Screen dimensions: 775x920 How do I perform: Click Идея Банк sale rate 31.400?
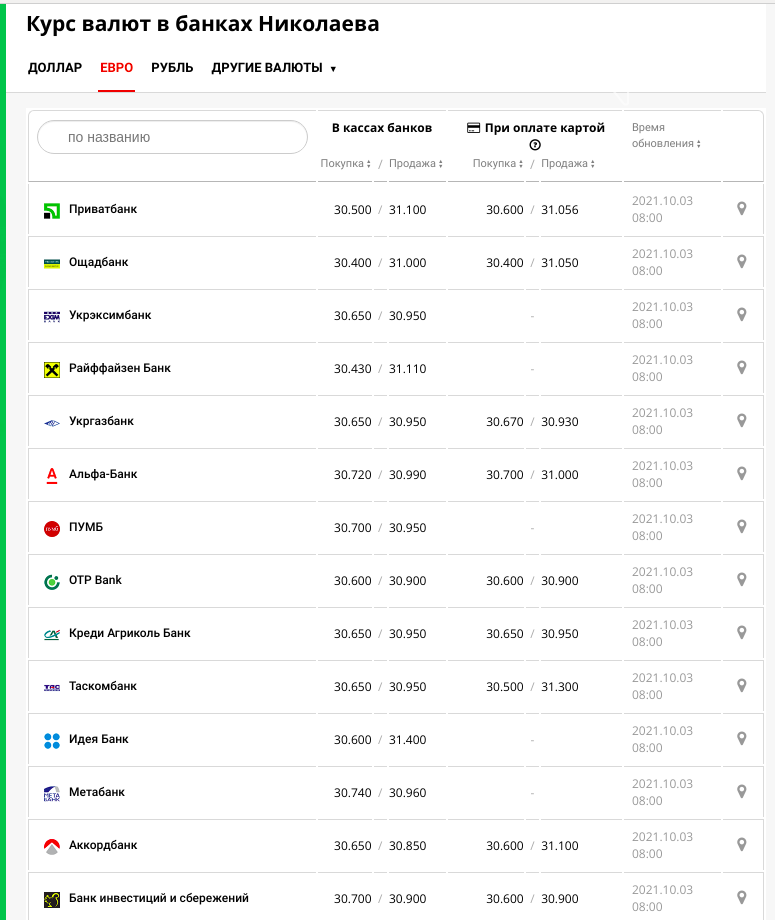pos(407,740)
